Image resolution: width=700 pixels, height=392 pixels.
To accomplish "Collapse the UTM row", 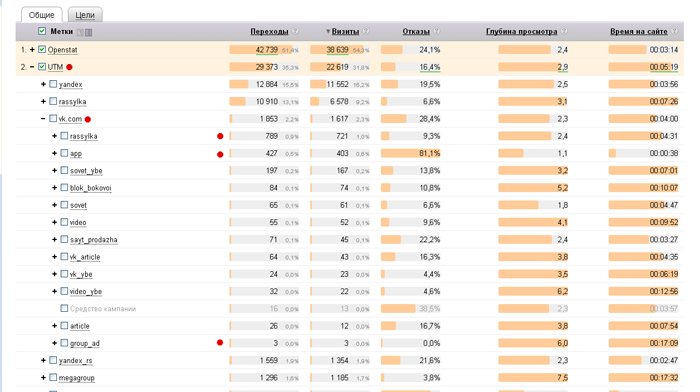I will 32,67.
